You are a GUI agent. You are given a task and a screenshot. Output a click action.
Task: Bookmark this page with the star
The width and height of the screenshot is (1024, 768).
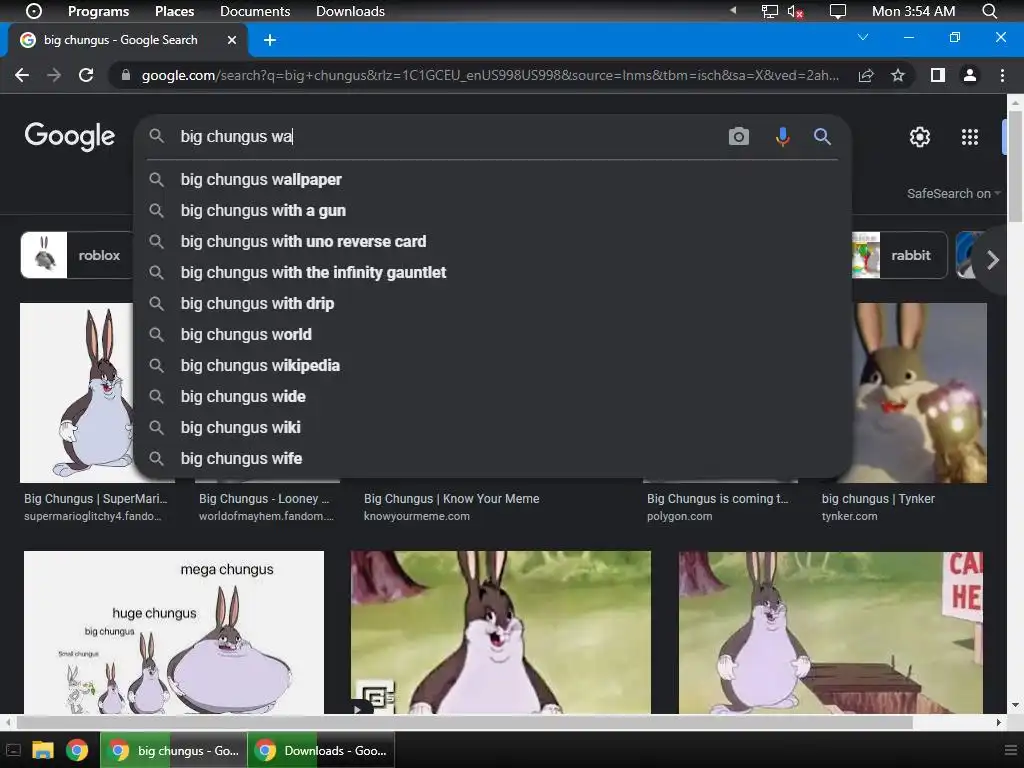pos(898,75)
